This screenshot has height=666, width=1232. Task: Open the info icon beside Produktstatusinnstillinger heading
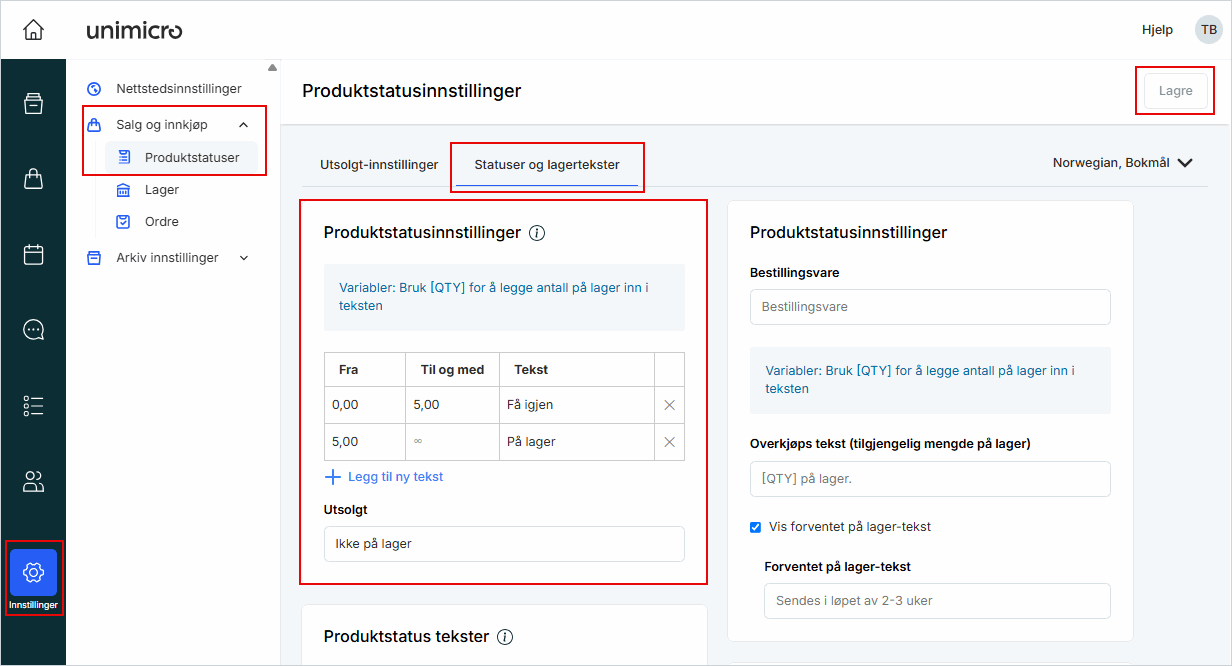537,233
